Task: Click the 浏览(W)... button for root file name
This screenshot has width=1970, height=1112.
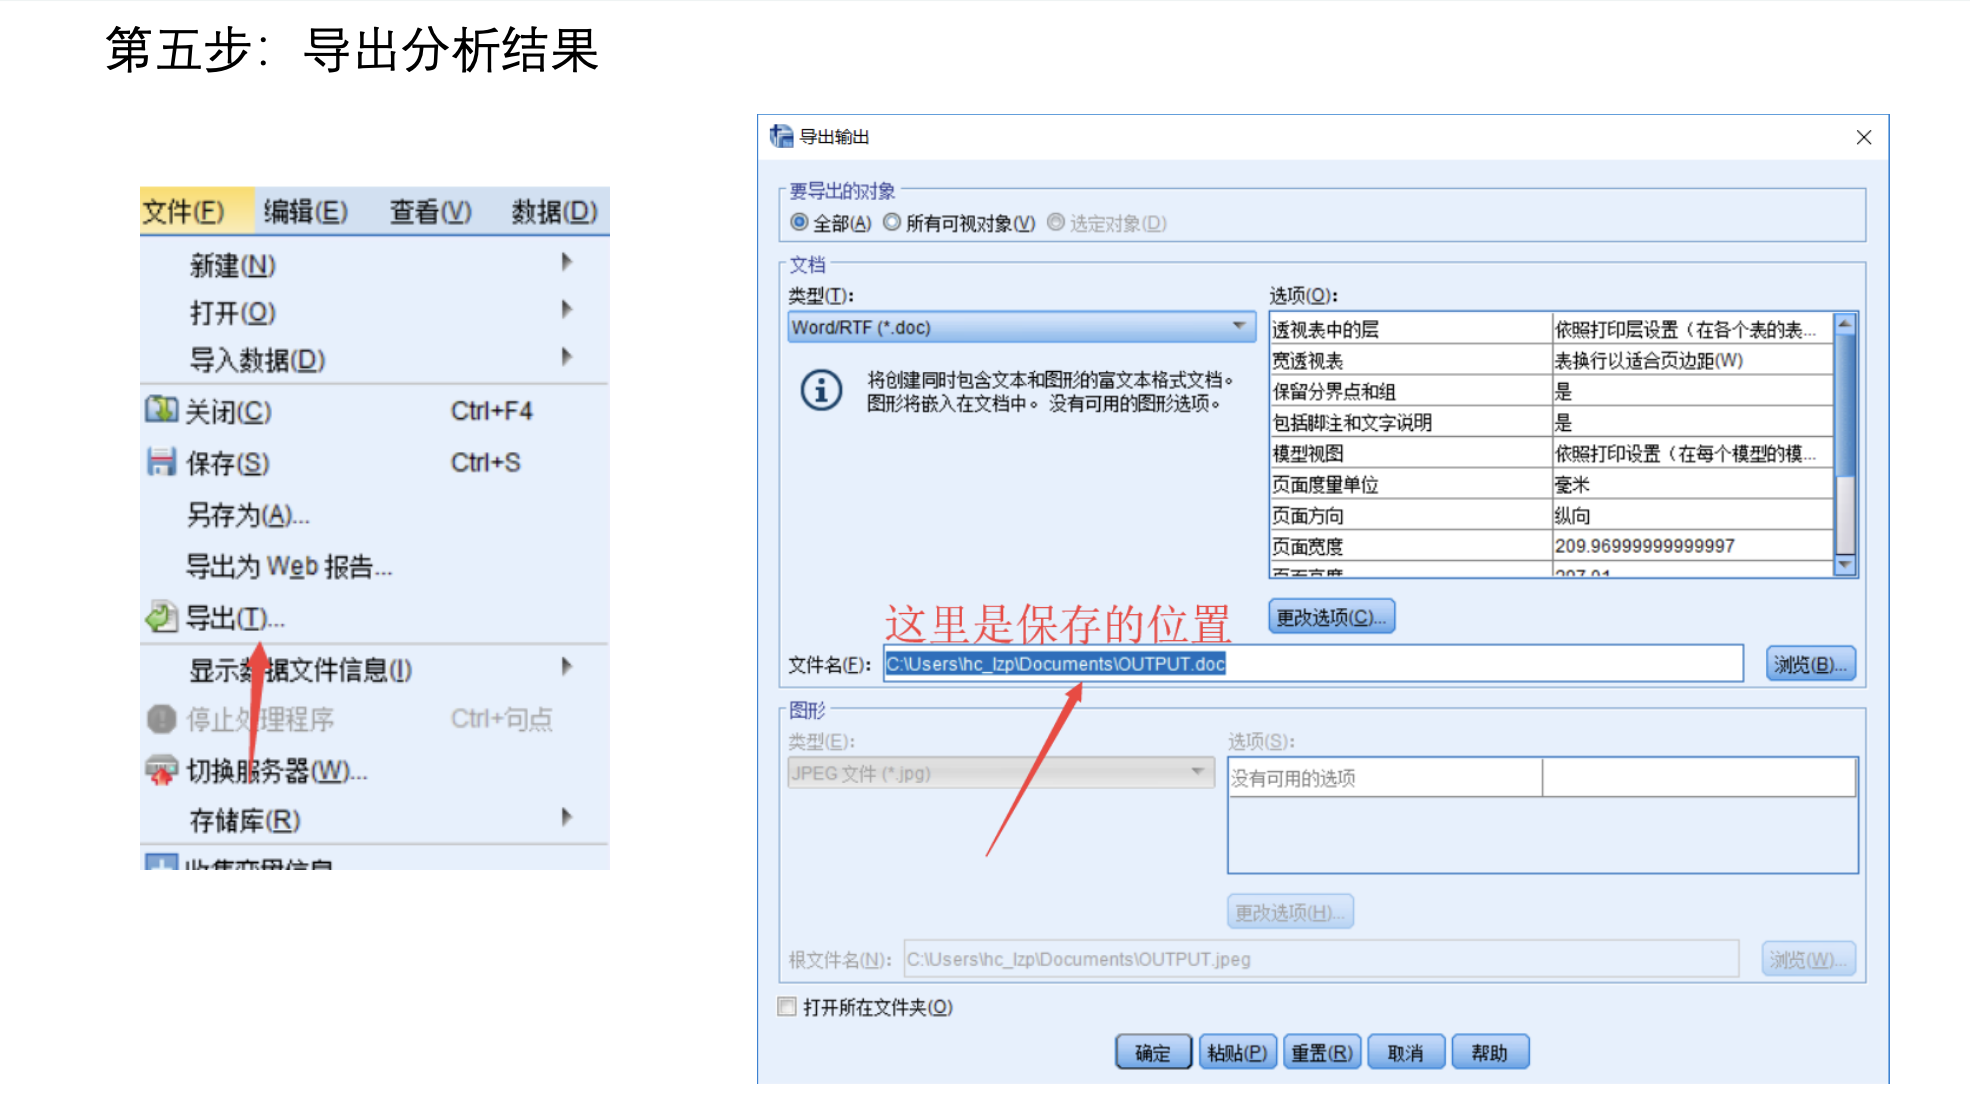Action: (1808, 959)
